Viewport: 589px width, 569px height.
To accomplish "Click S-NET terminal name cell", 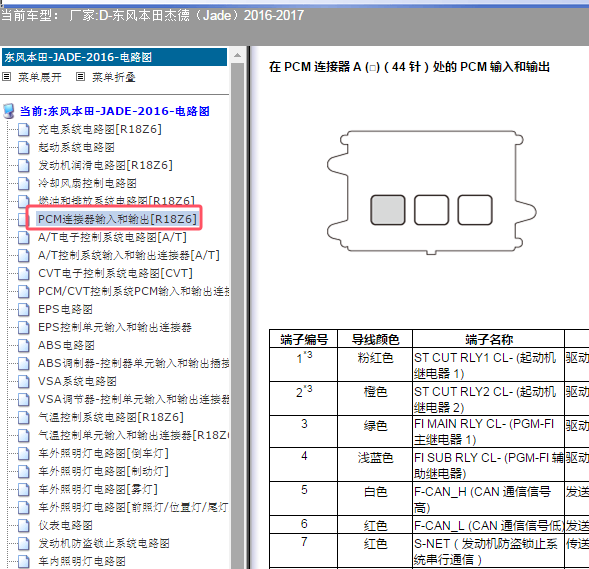I will (488, 551).
